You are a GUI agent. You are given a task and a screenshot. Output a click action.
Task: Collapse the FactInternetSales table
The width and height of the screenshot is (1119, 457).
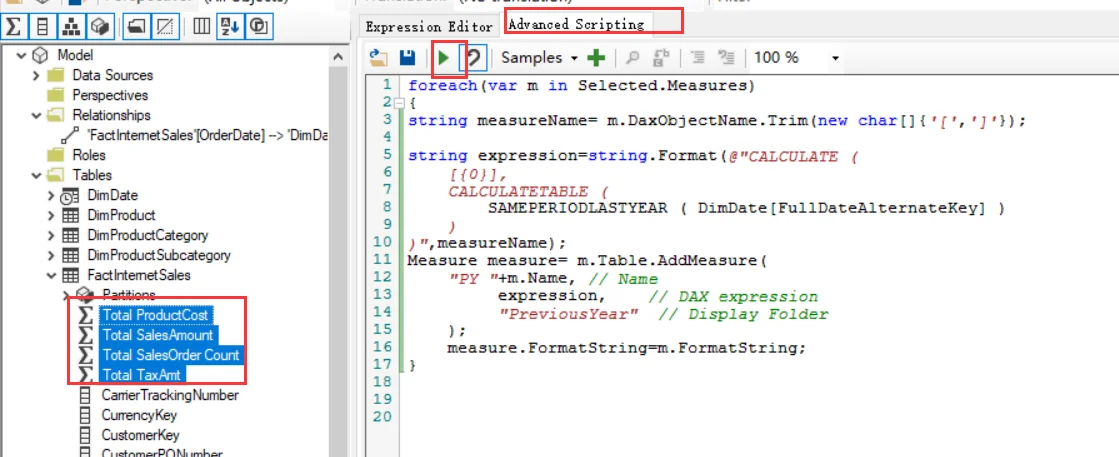51,275
